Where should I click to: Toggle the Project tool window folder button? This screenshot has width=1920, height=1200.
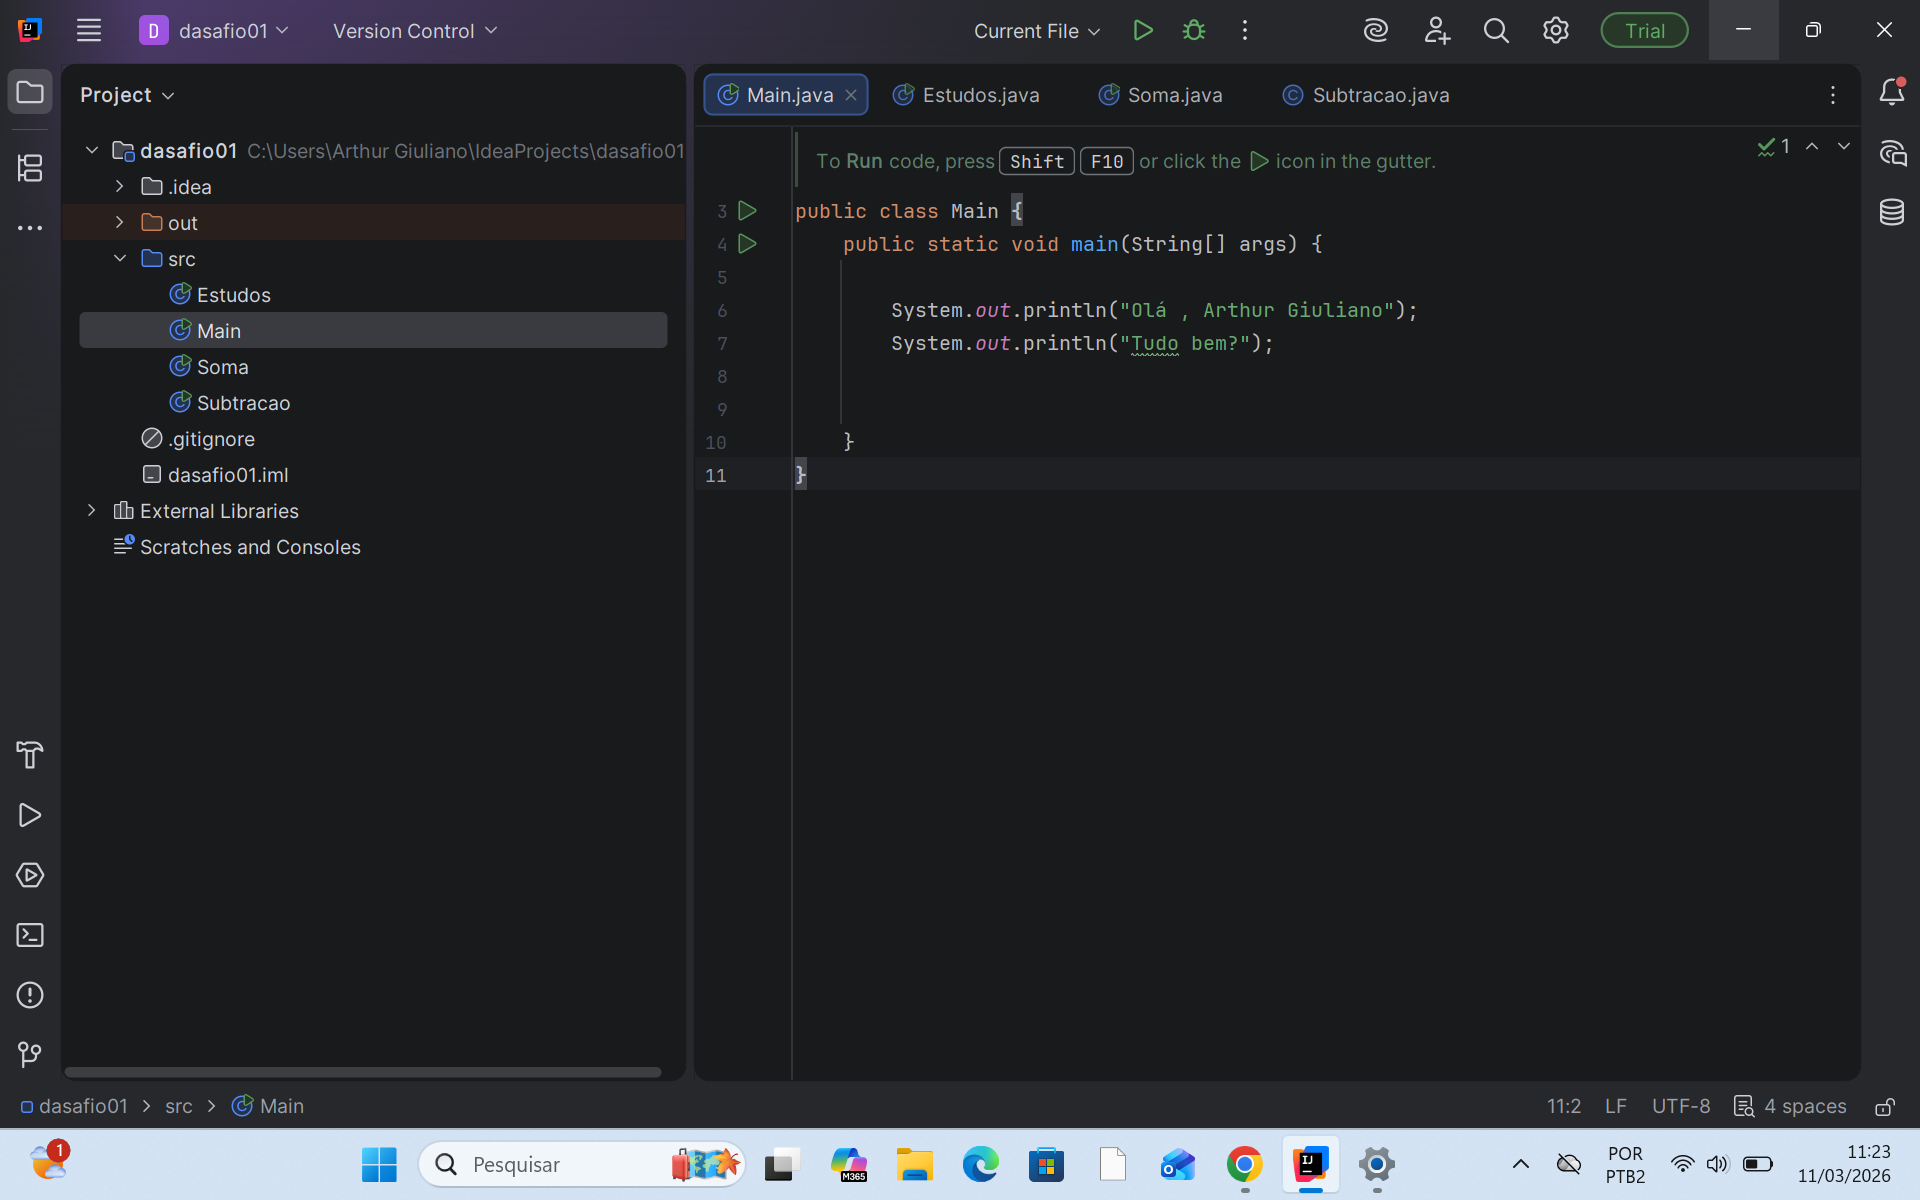[x=30, y=93]
